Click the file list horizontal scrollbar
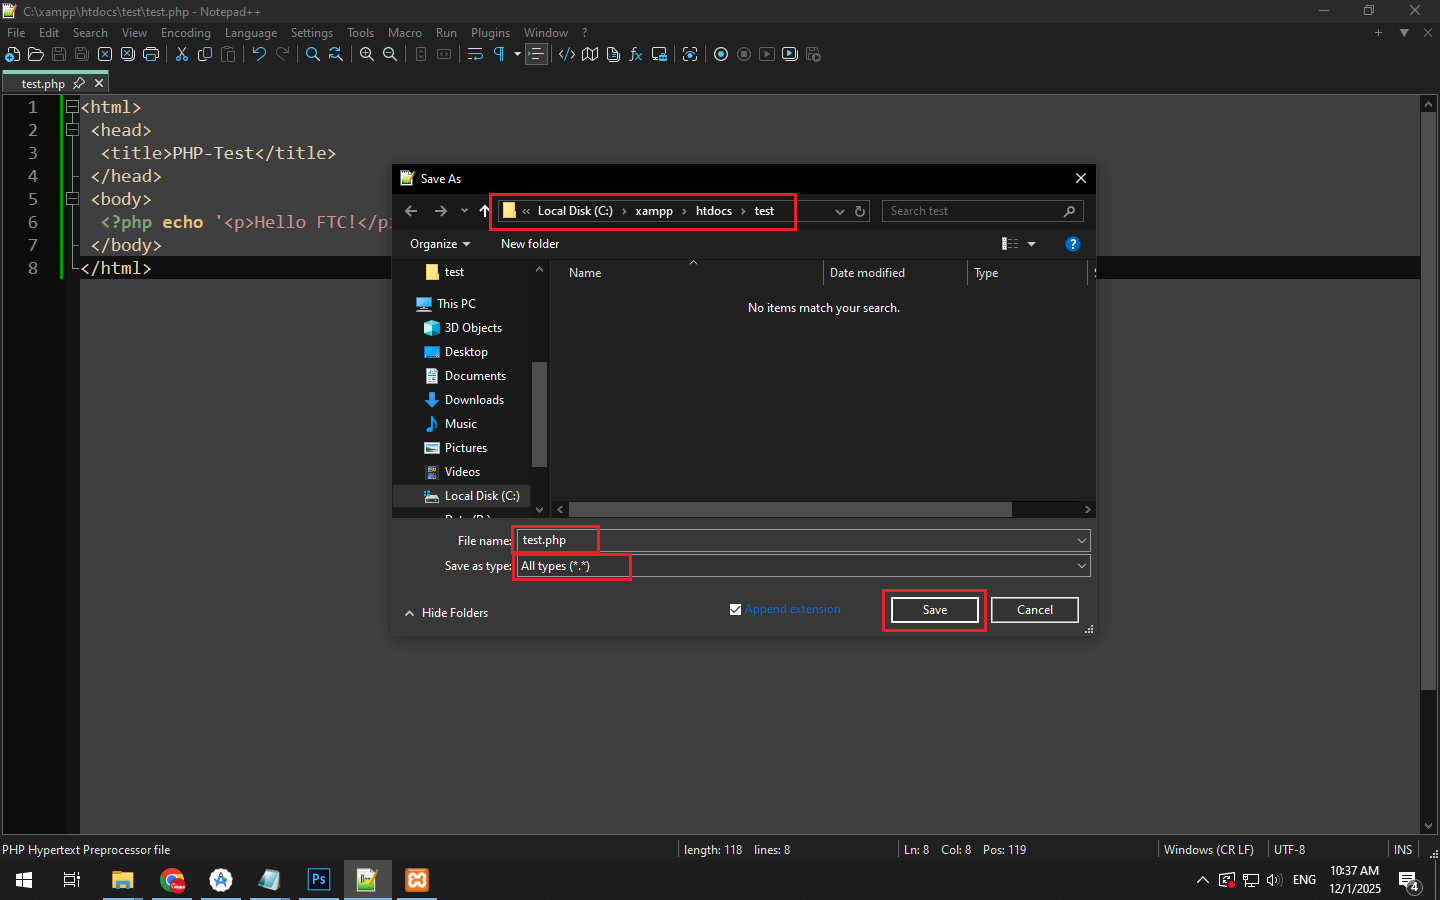 (x=790, y=510)
